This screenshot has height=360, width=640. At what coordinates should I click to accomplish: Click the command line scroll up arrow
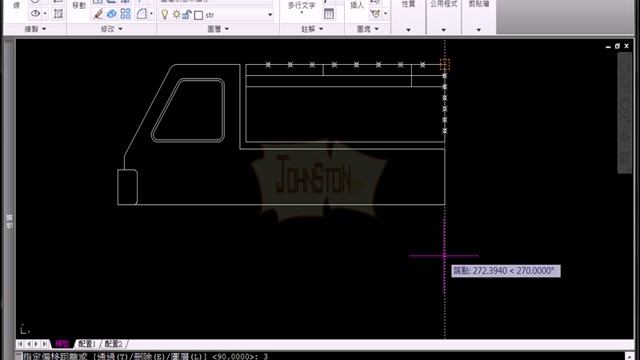coord(629,356)
